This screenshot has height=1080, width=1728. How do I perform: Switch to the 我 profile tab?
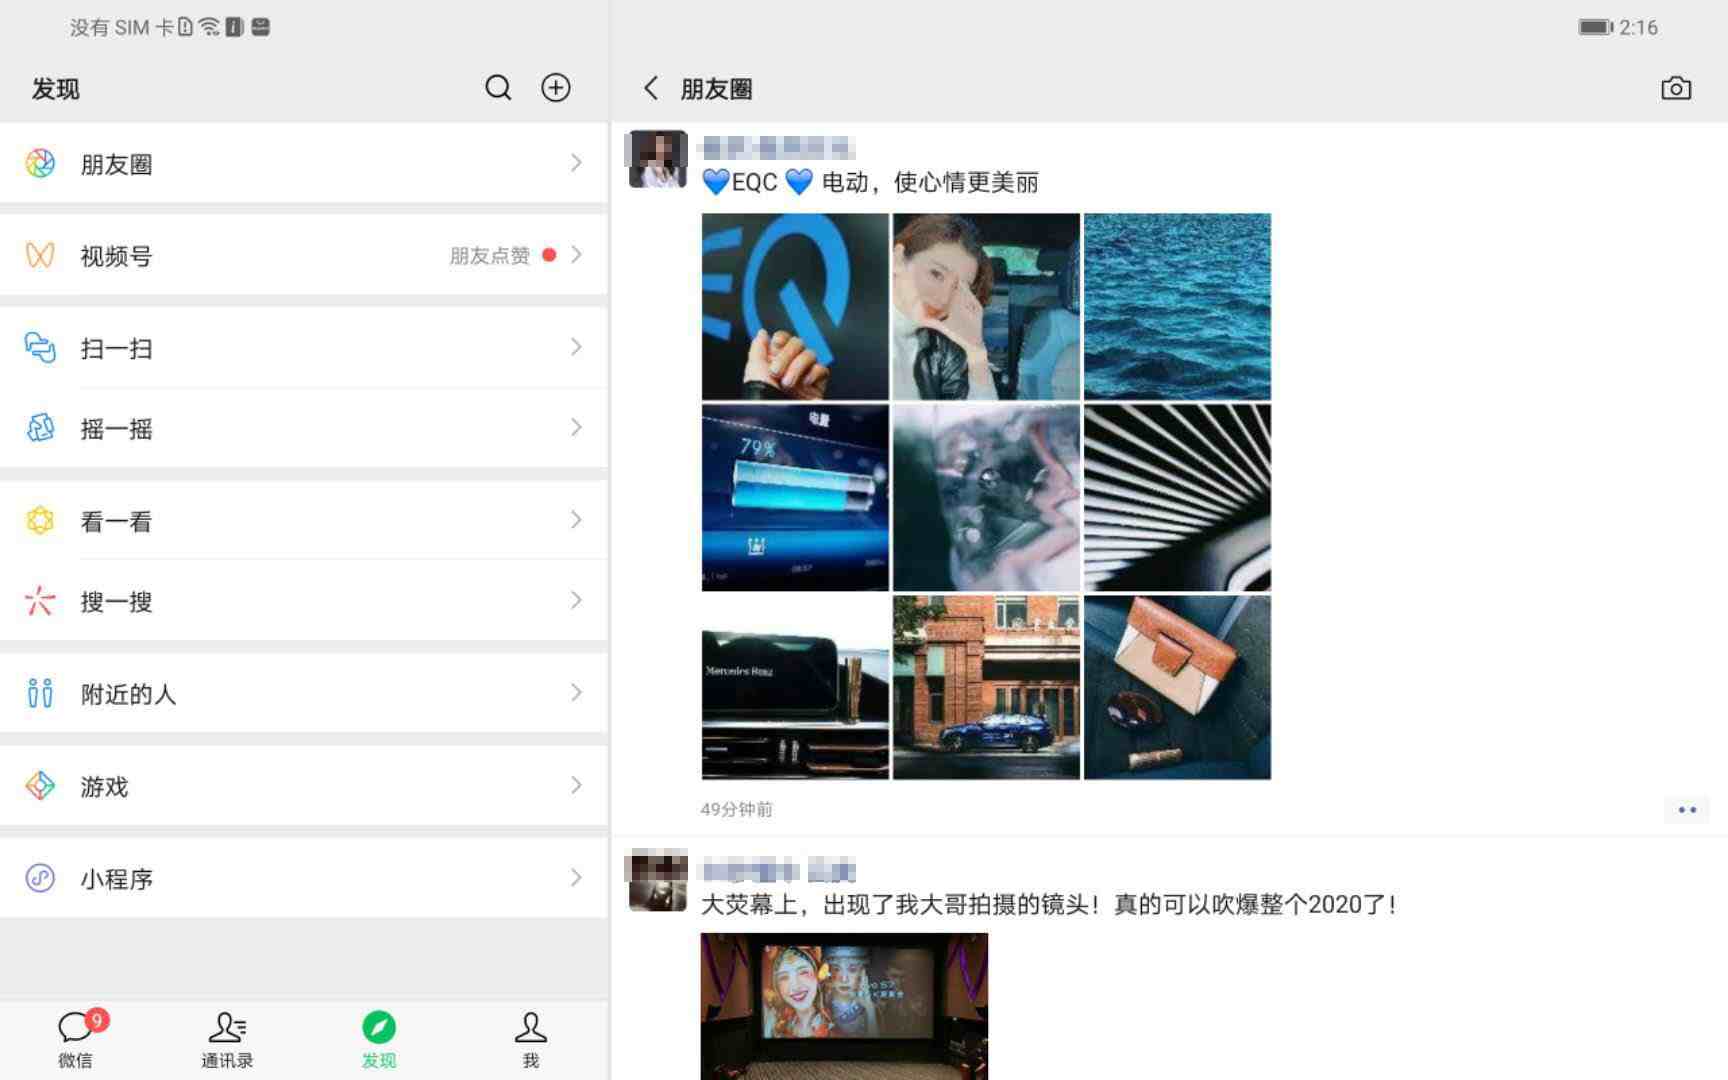click(x=531, y=1040)
